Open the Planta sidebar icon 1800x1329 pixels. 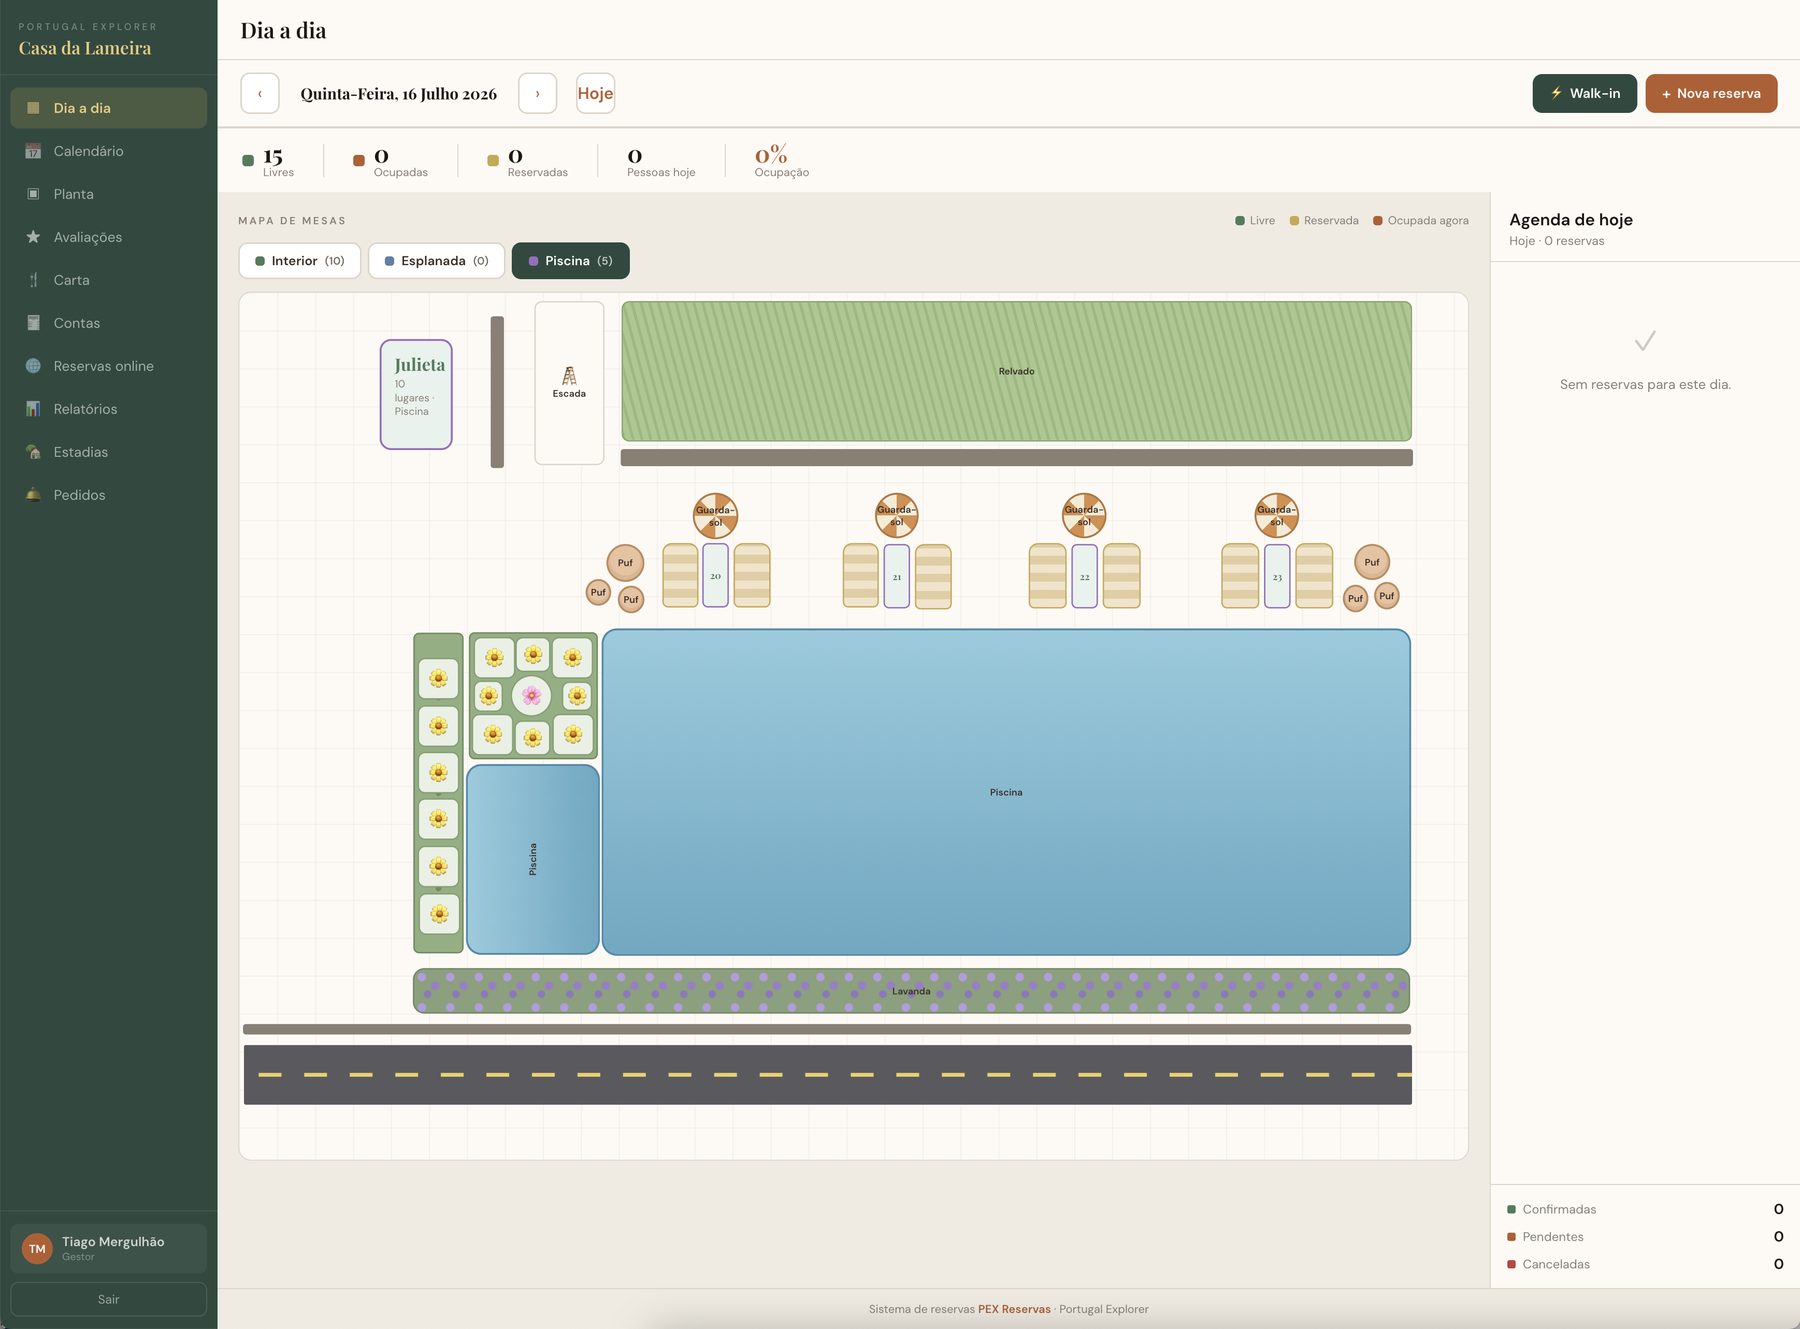point(33,194)
